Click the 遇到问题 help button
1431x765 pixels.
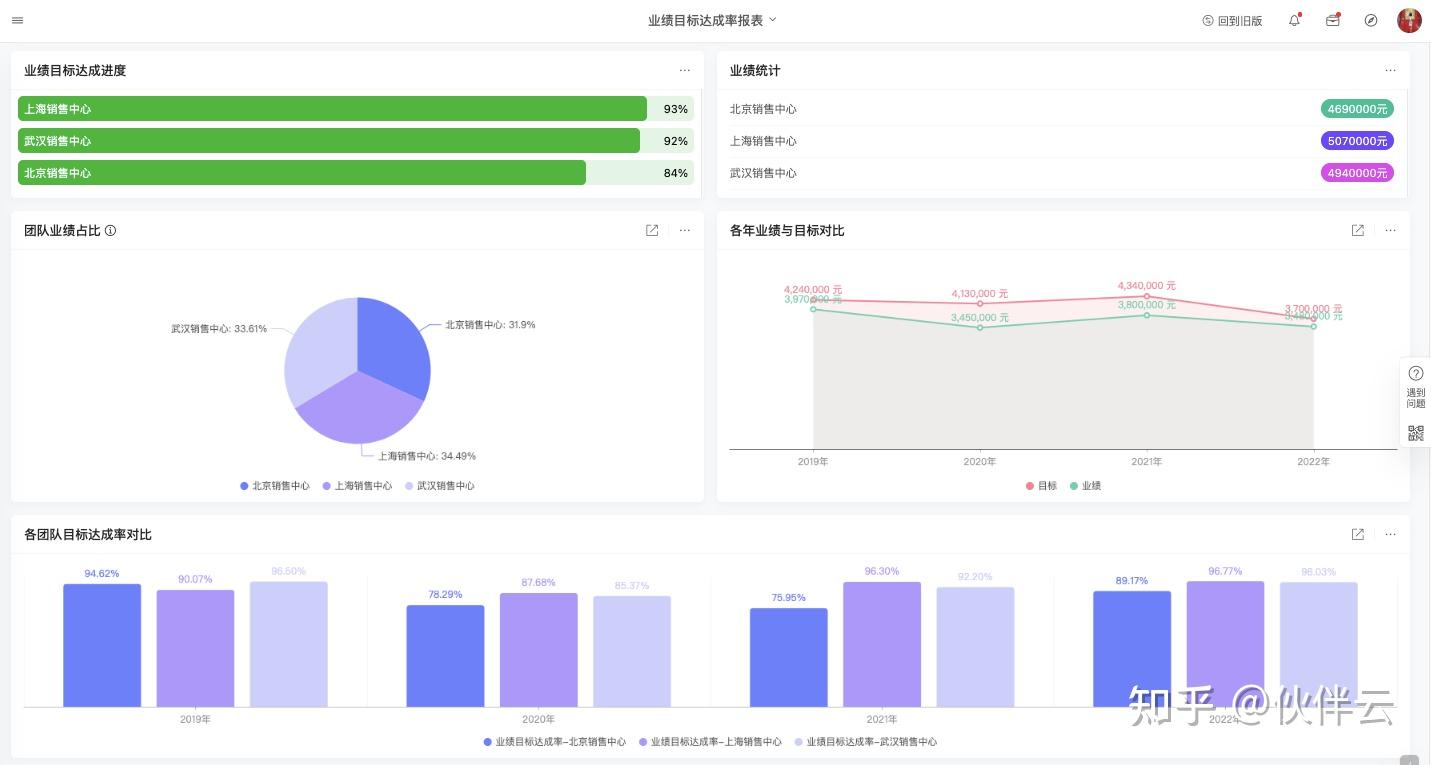click(1416, 386)
